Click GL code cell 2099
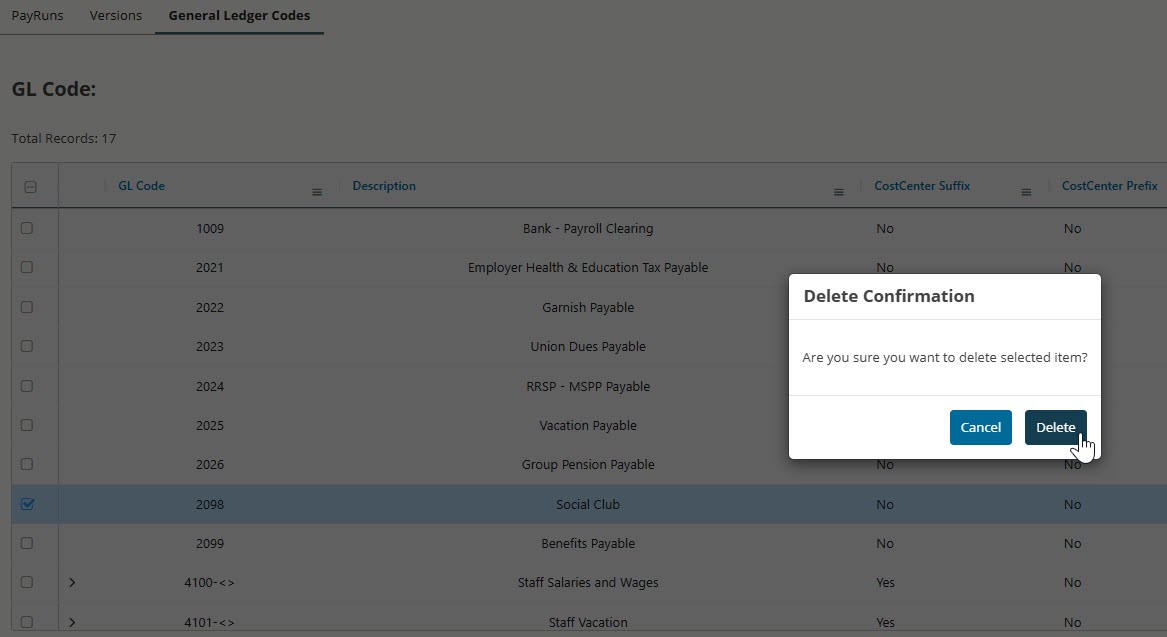The image size is (1167, 637). [x=210, y=543]
